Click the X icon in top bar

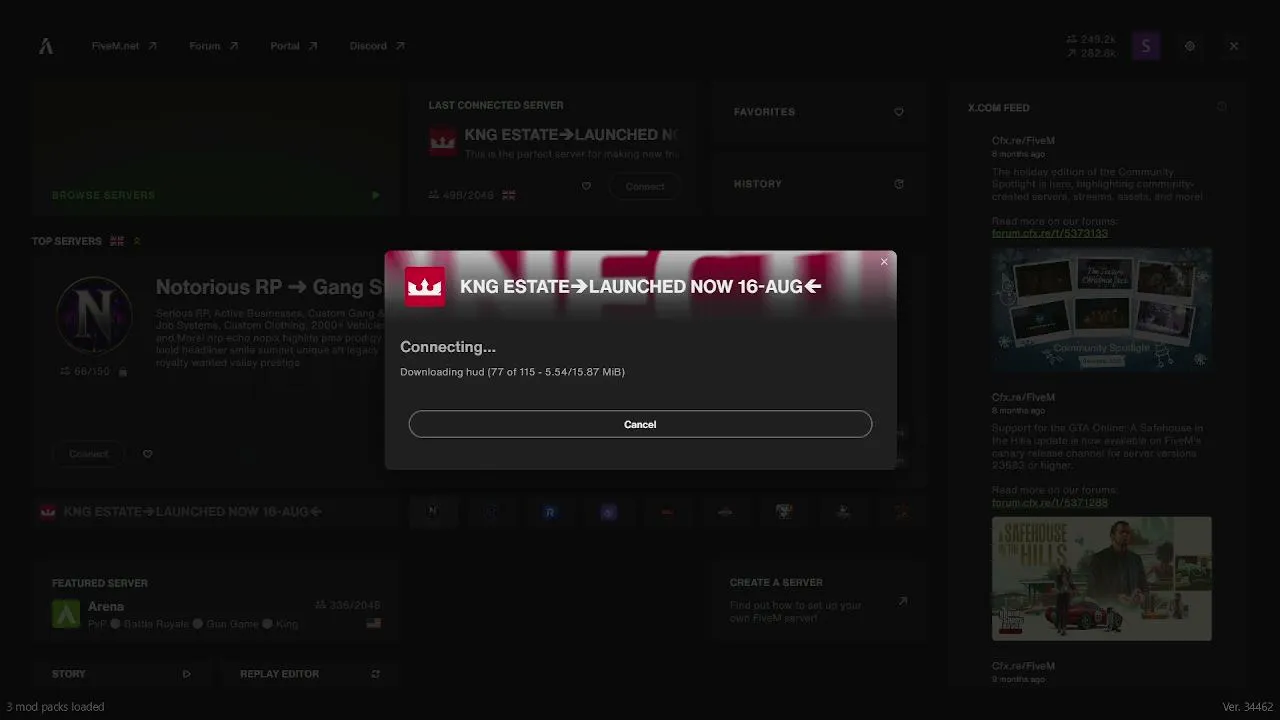[1234, 46]
